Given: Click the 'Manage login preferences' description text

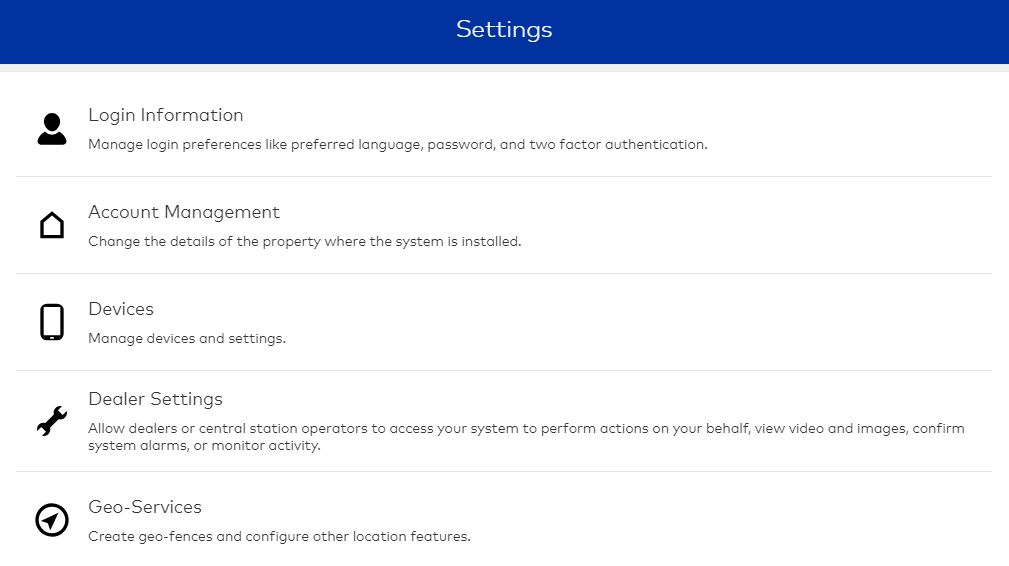Looking at the screenshot, I should click(398, 145).
